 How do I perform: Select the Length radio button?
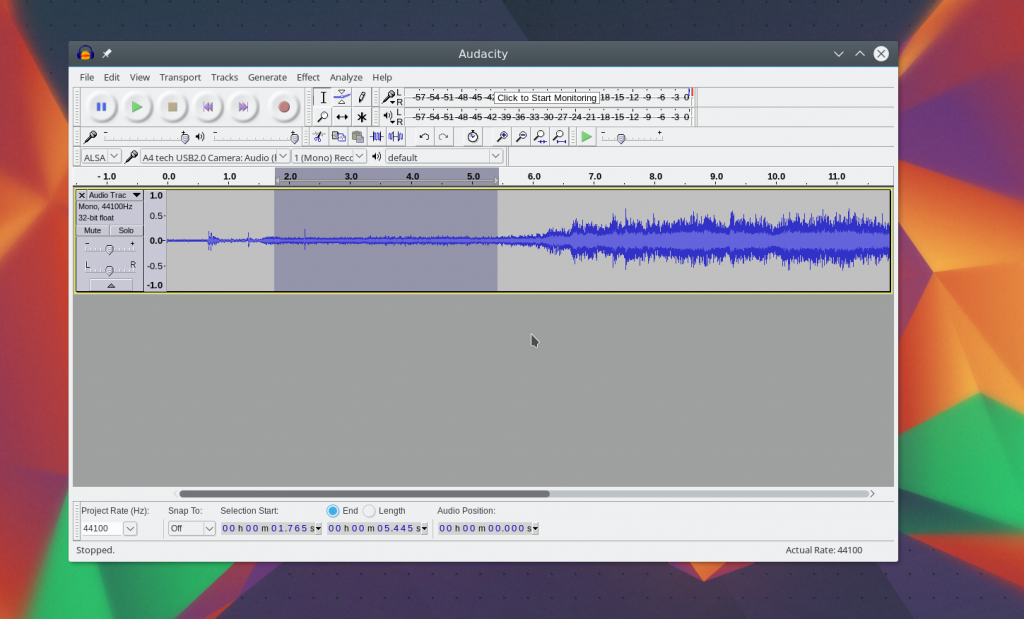point(370,511)
